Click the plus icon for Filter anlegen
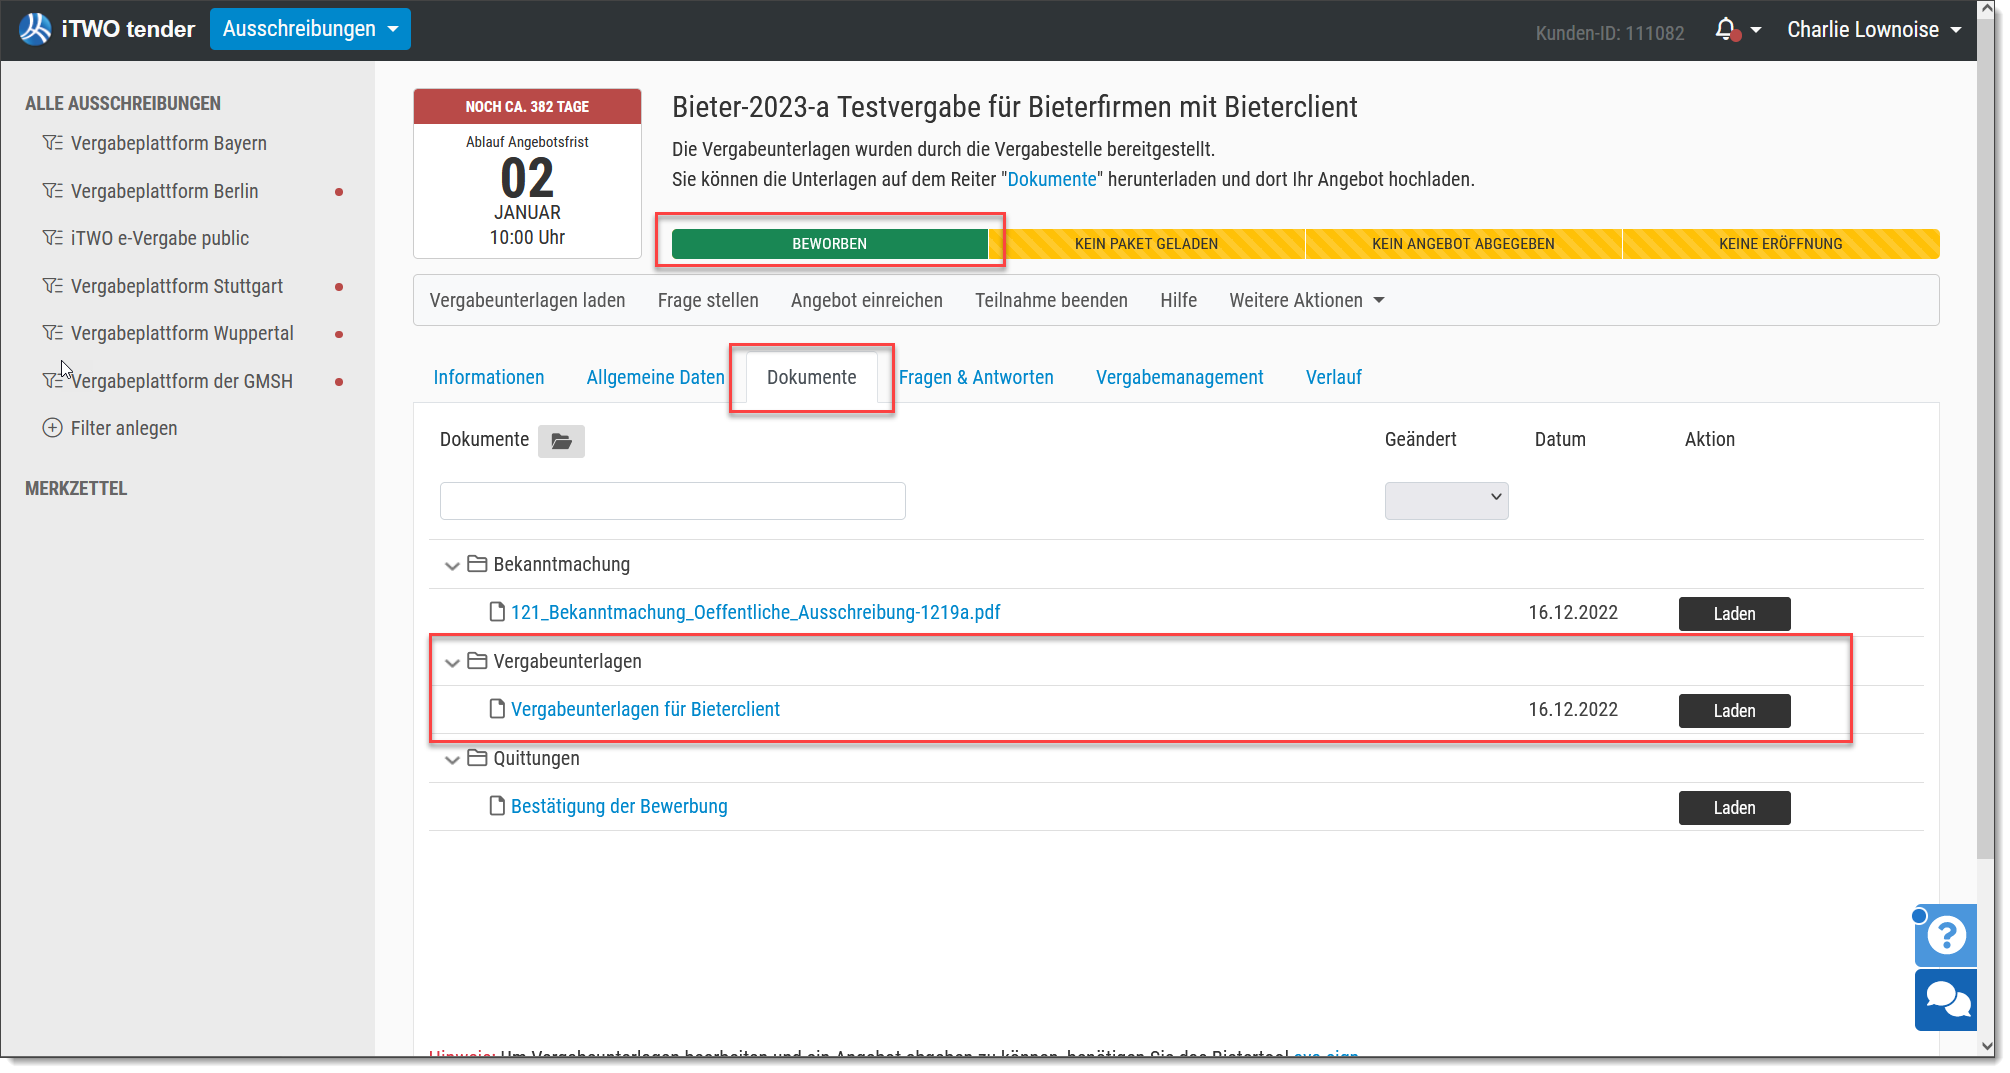This screenshot has width=2010, height=1073. click(53, 428)
